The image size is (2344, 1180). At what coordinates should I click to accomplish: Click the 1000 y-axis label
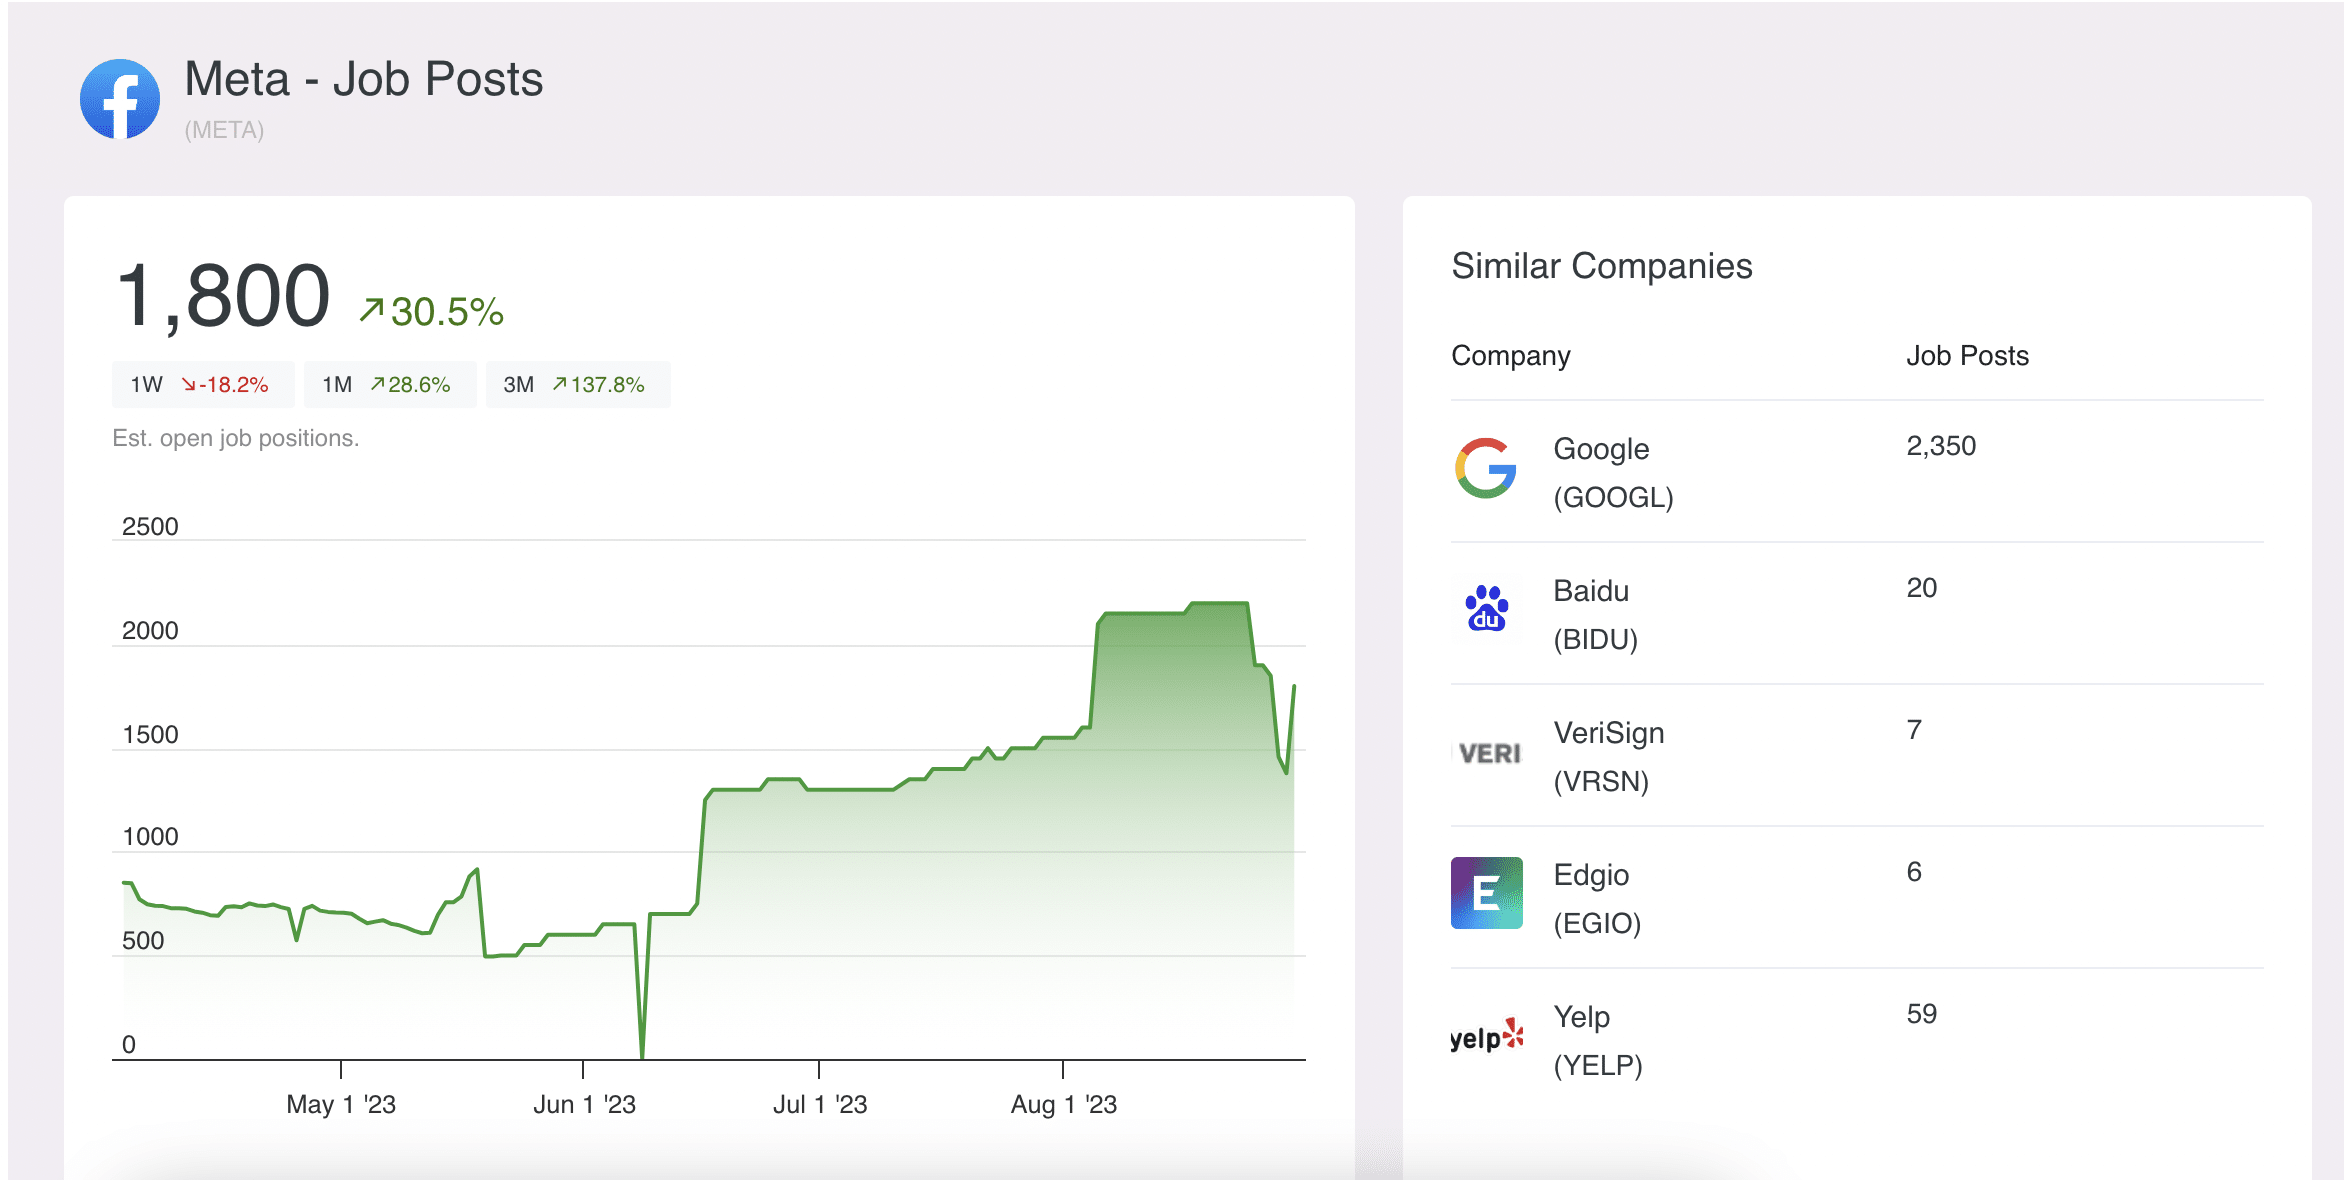[150, 836]
